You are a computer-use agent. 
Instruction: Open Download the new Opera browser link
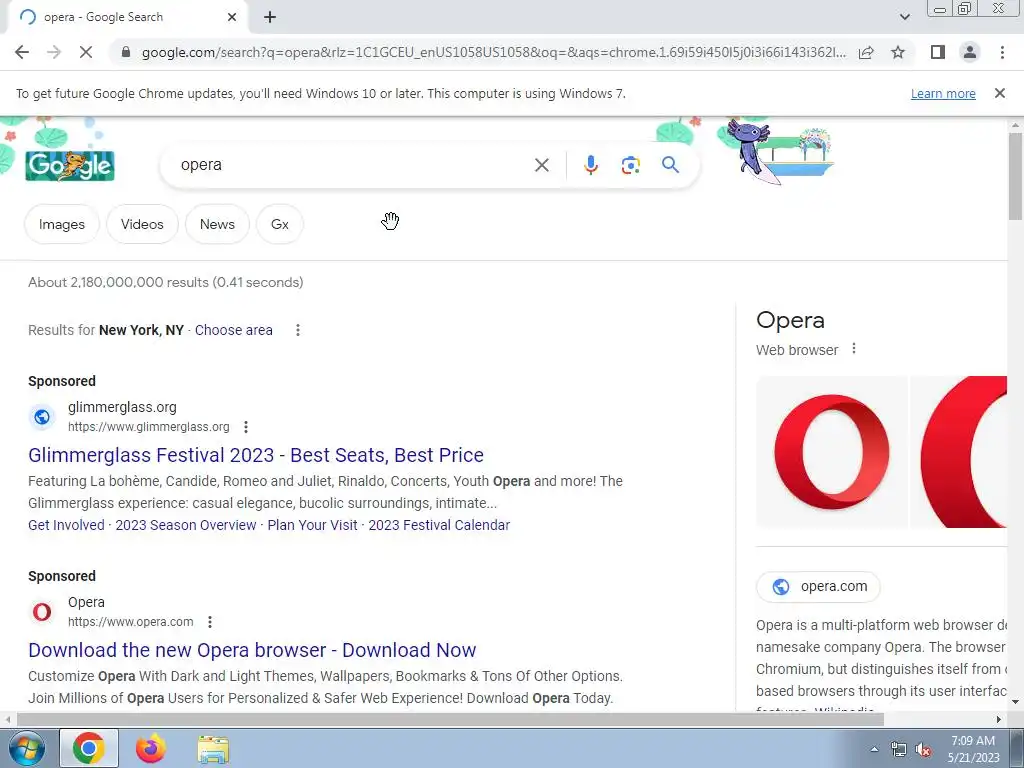pos(252,650)
